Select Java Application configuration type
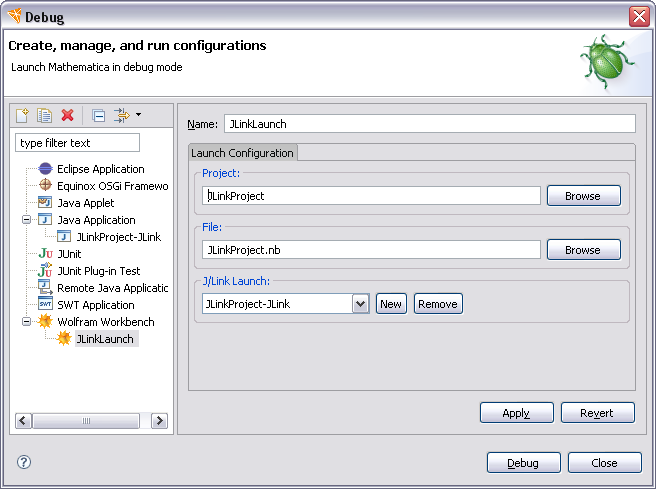 [97, 220]
